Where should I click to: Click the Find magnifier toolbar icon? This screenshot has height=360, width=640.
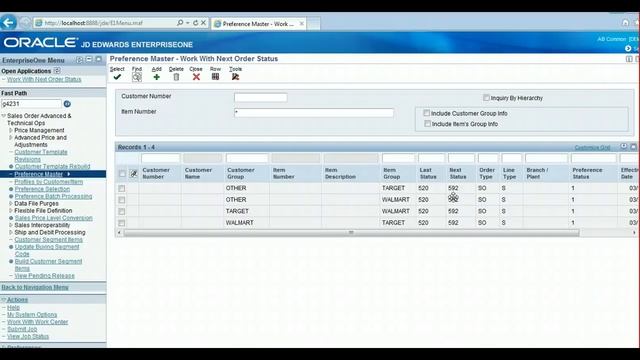[137, 77]
